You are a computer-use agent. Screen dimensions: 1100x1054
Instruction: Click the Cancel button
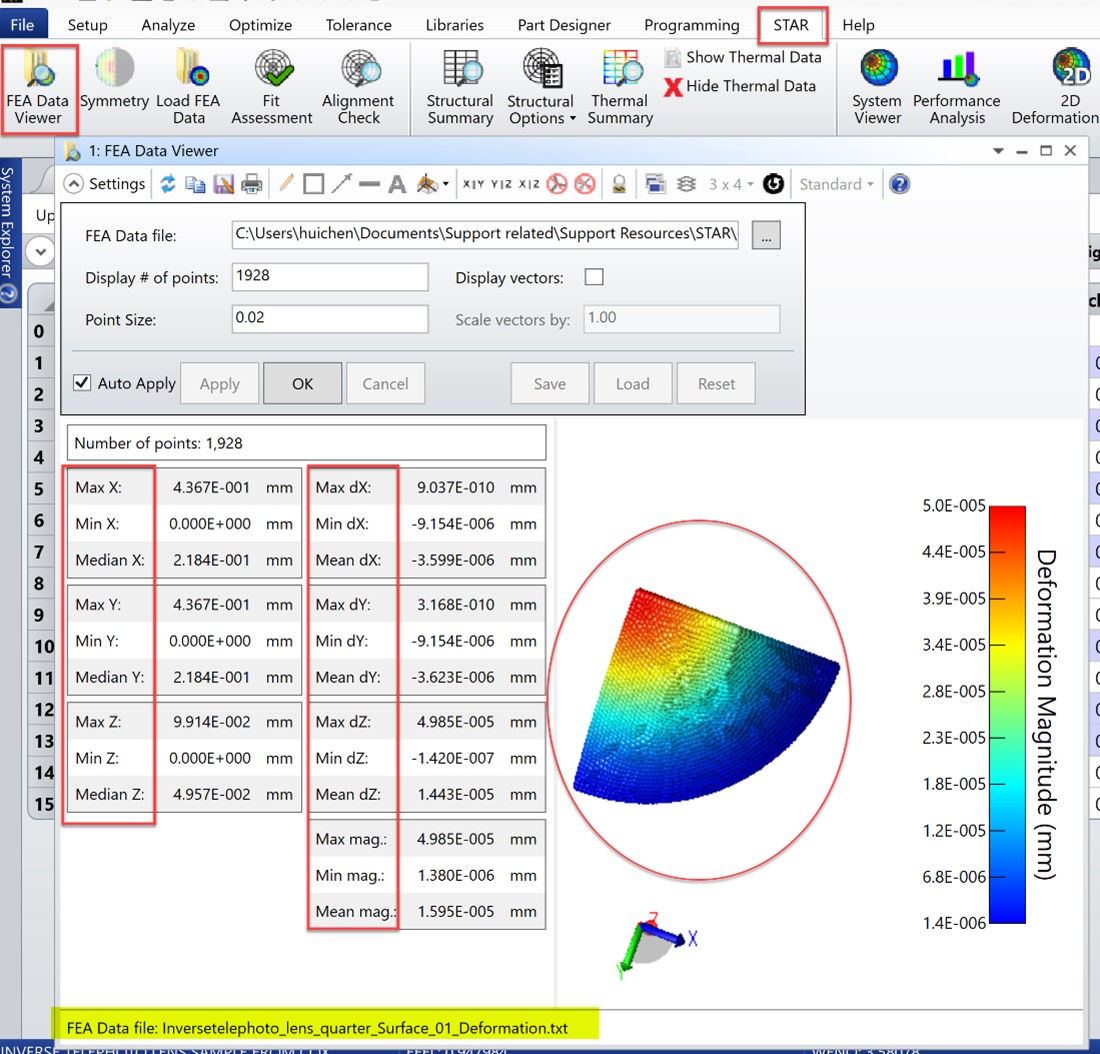click(385, 383)
